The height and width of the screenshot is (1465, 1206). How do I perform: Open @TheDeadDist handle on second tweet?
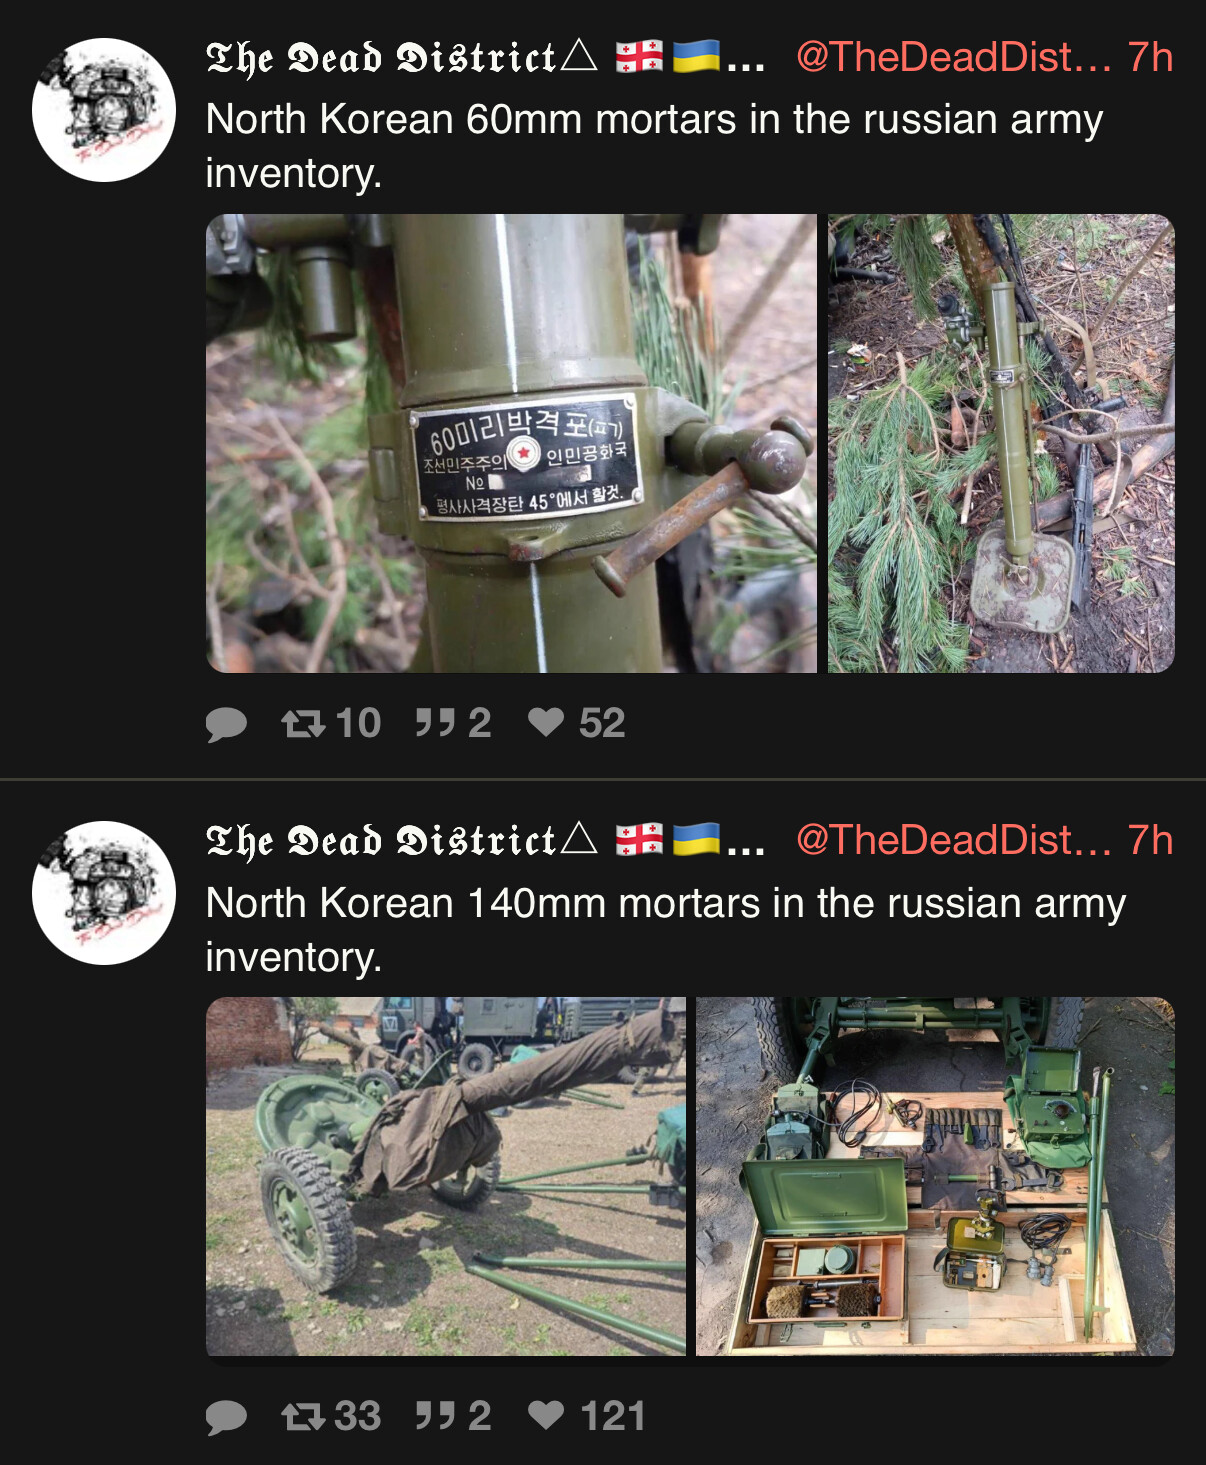click(x=954, y=840)
